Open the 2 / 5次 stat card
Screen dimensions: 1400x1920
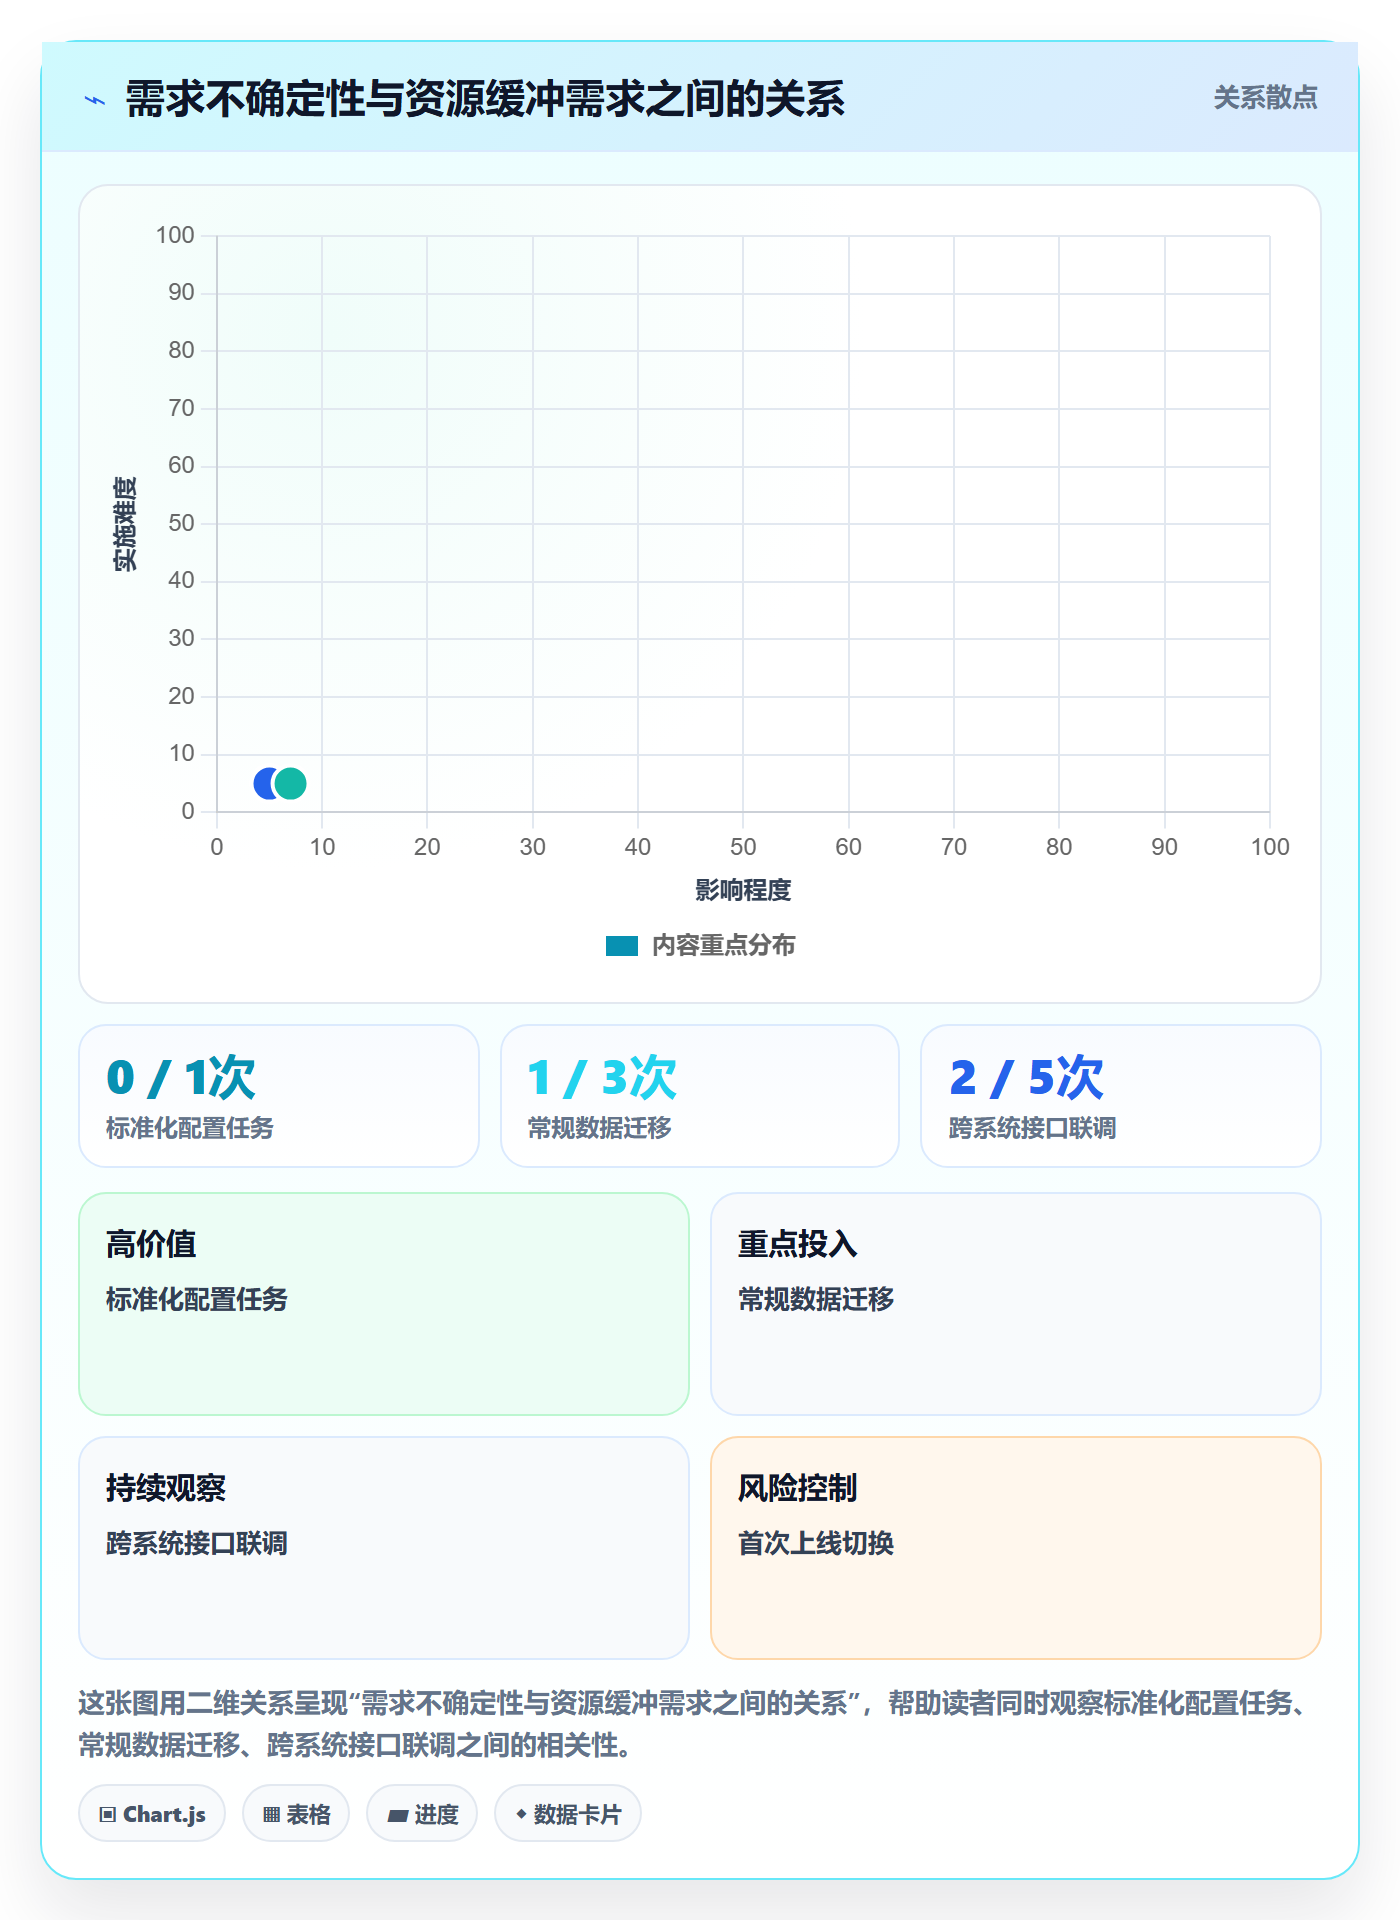point(1121,1096)
